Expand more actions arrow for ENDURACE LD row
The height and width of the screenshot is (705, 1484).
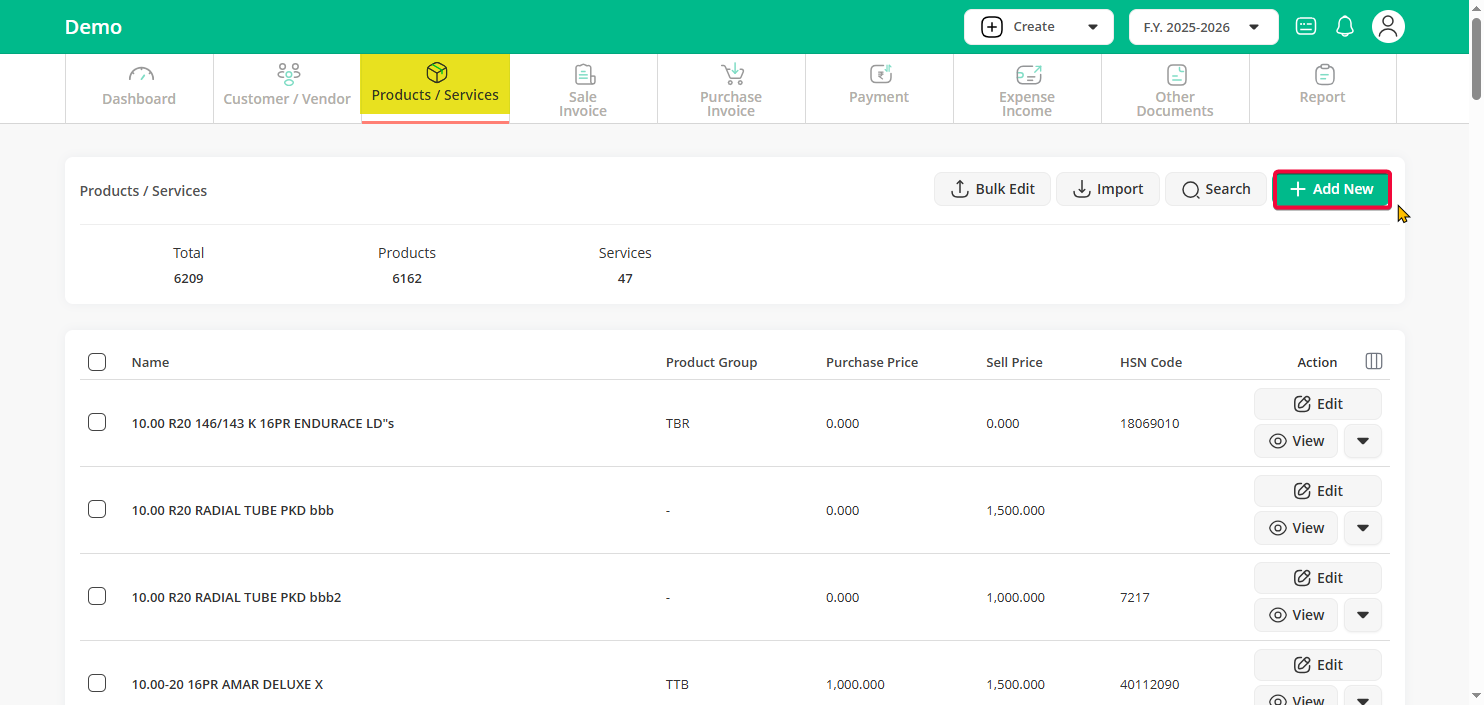tap(1362, 441)
